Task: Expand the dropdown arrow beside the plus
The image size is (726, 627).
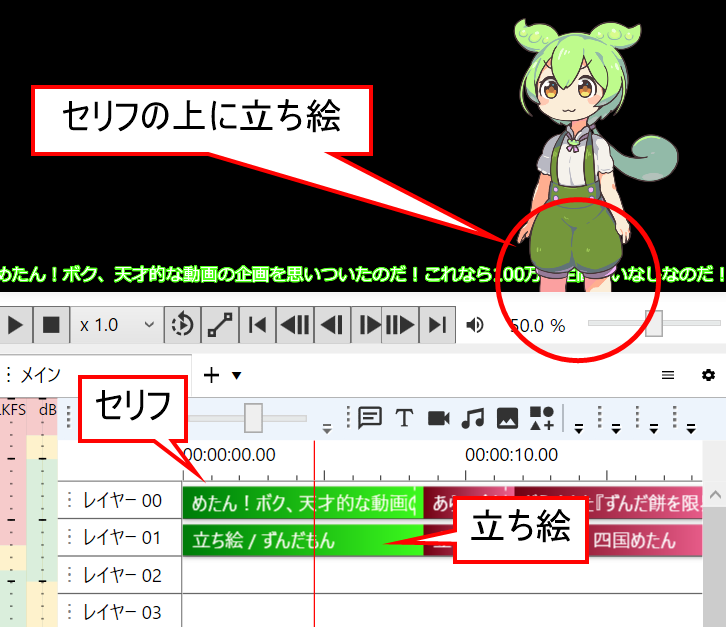Action: [x=237, y=376]
